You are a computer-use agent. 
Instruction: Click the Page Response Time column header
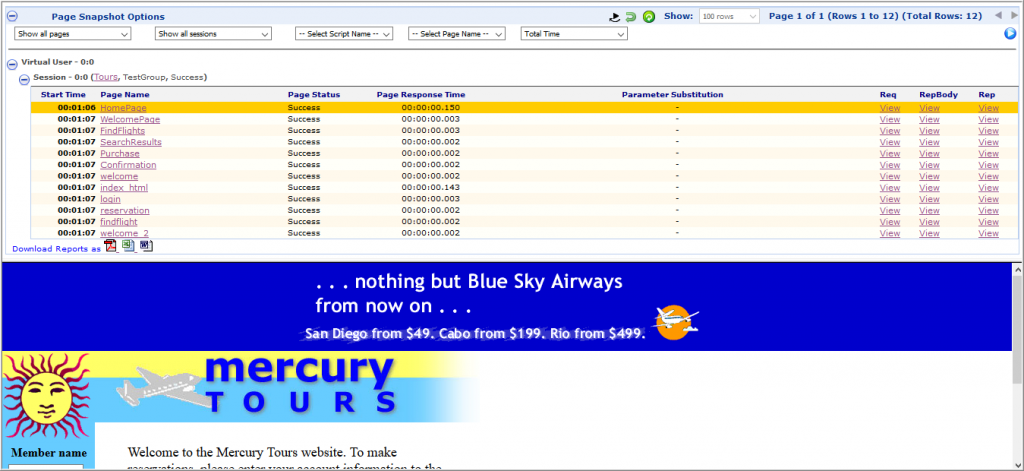(x=421, y=95)
